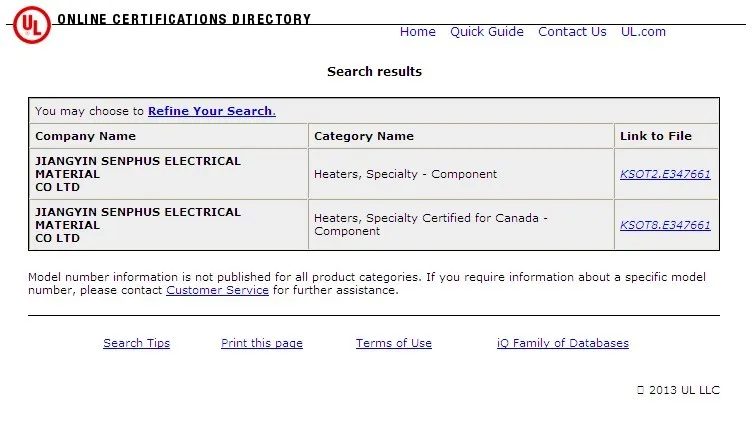The height and width of the screenshot is (425, 751).
Task: Open the Quick Guide link
Action: click(486, 32)
